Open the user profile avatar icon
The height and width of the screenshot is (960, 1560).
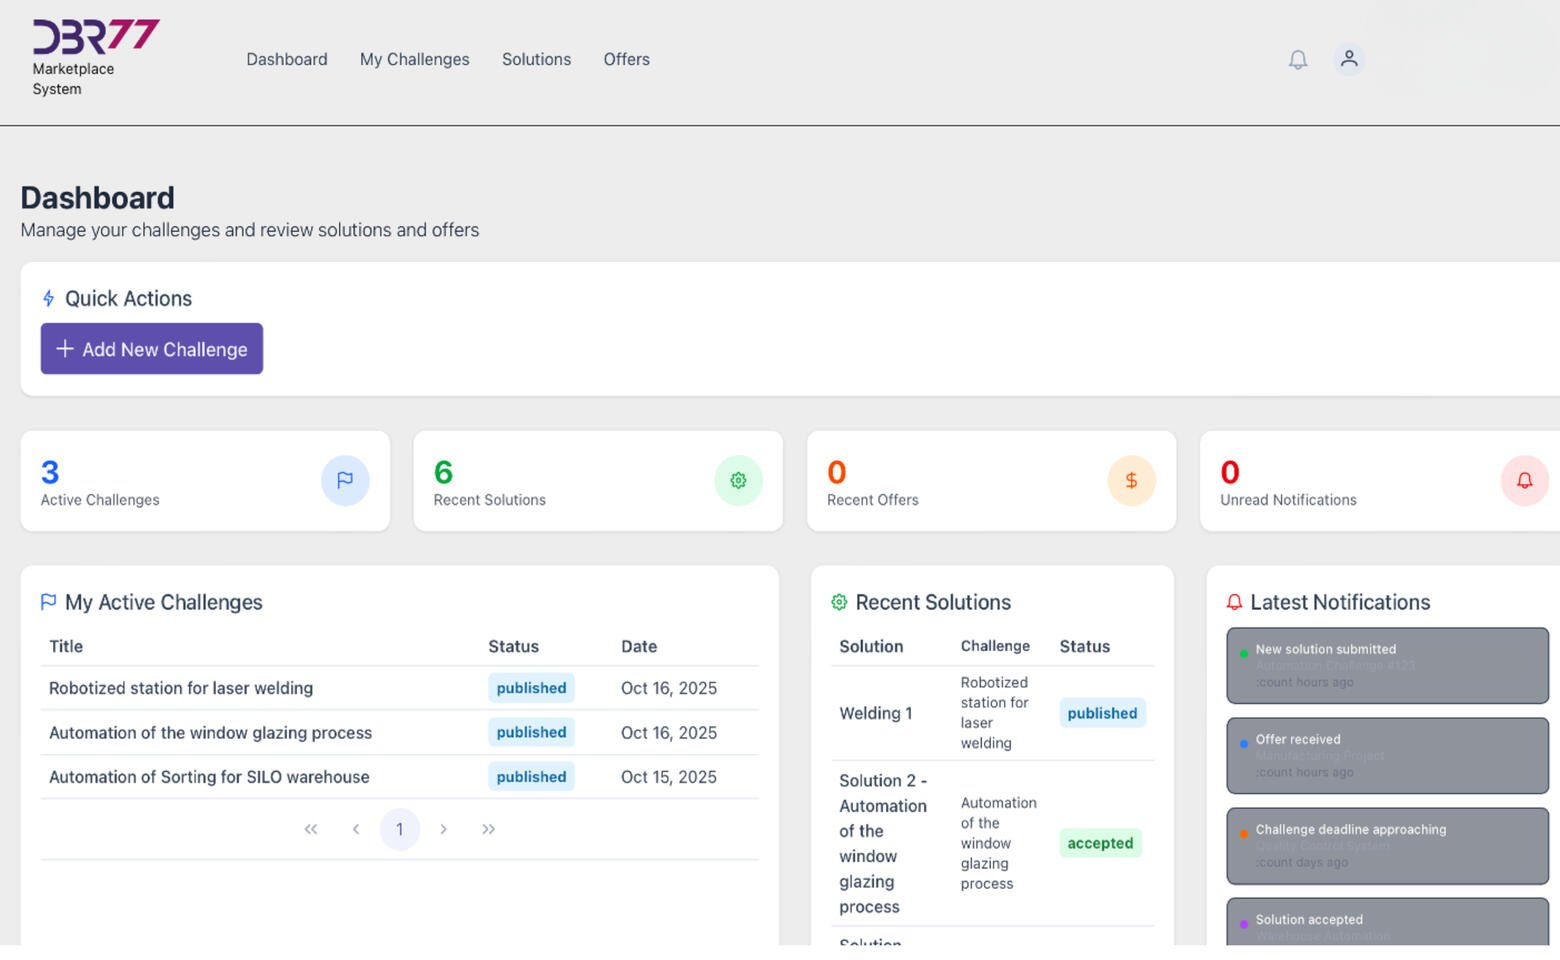(x=1349, y=59)
